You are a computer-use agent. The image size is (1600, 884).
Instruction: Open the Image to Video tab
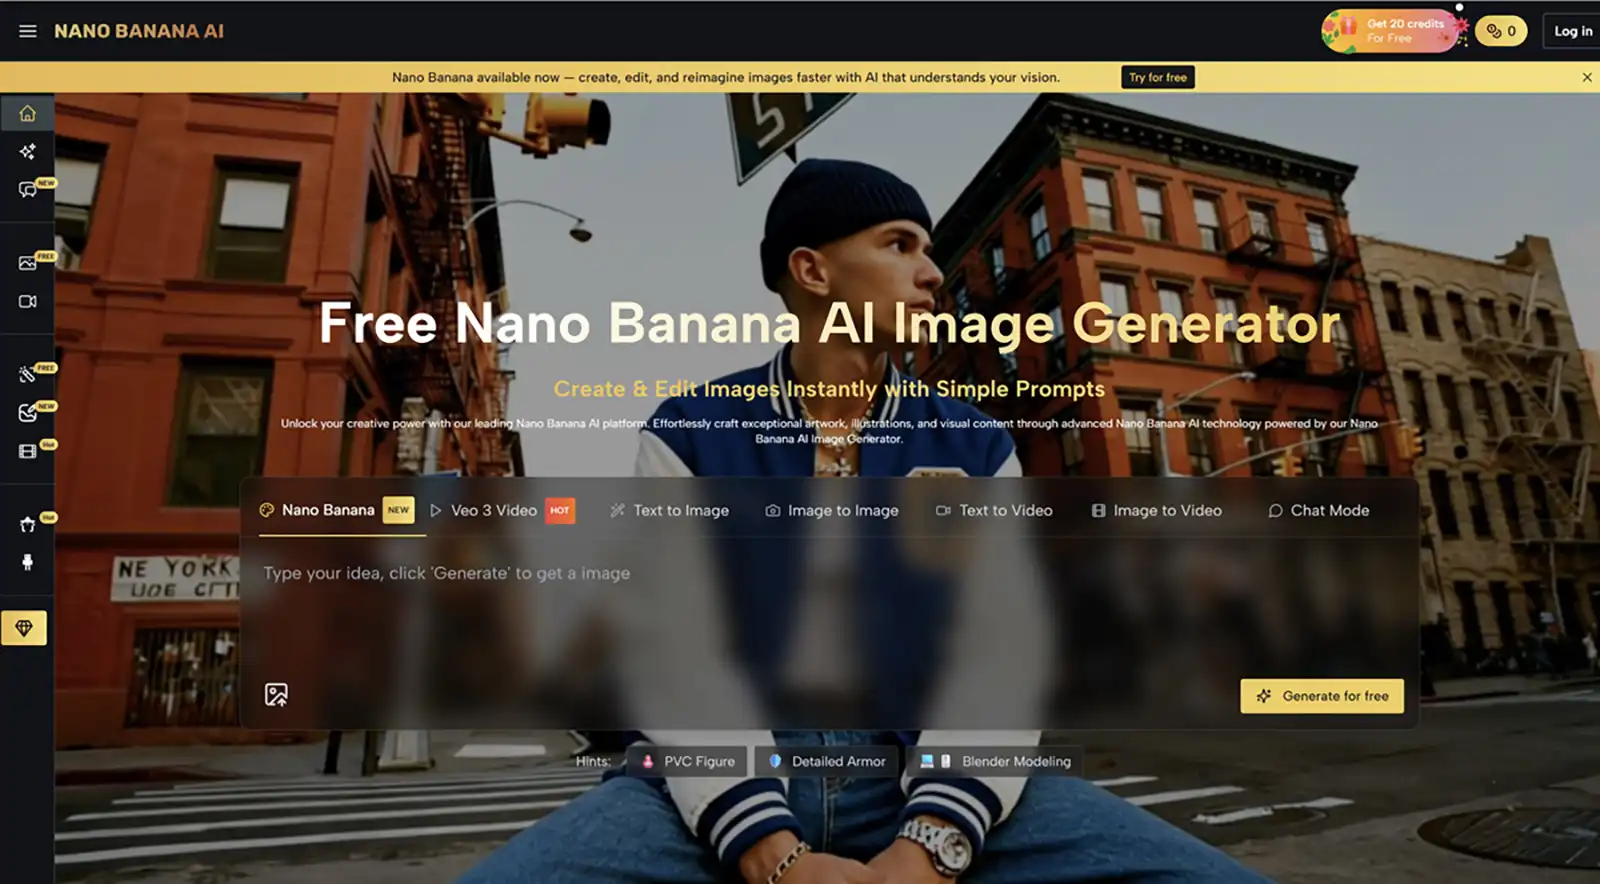pyautogui.click(x=1156, y=510)
